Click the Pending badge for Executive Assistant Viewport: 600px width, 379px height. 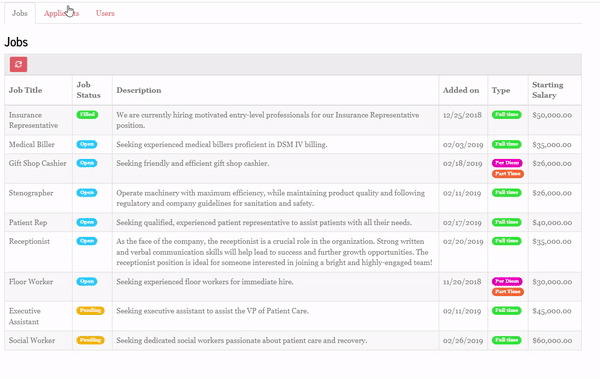(90, 310)
